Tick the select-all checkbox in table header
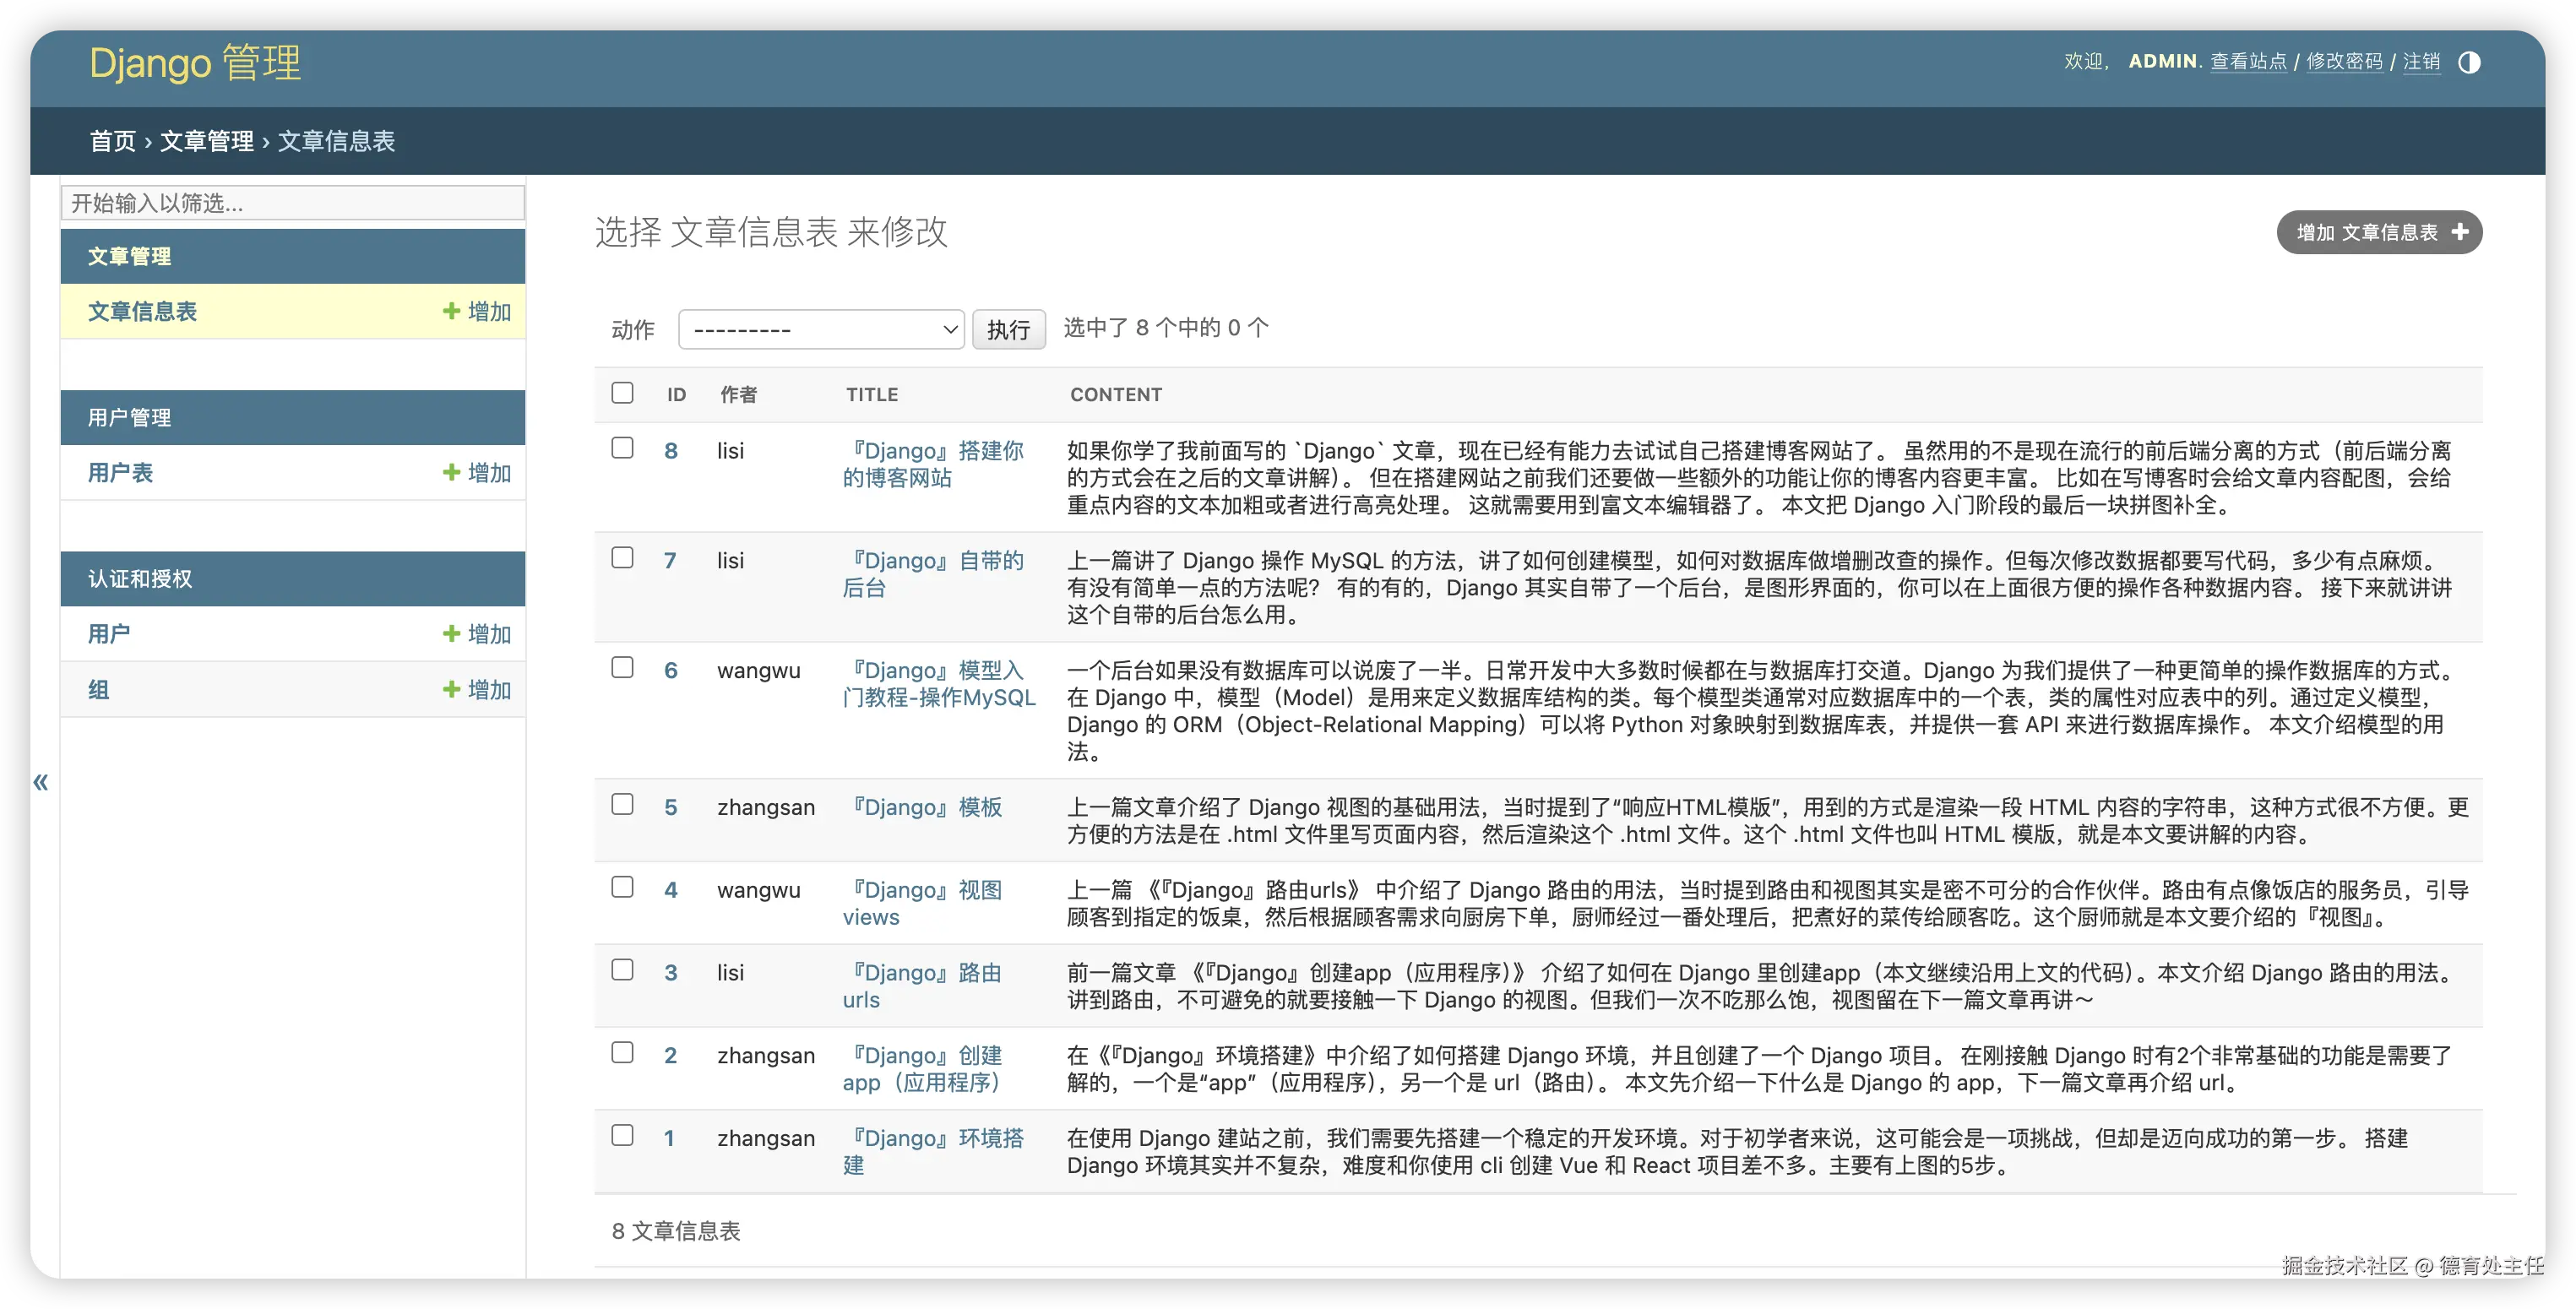Screen dimensions: 2576x1309 (622, 393)
